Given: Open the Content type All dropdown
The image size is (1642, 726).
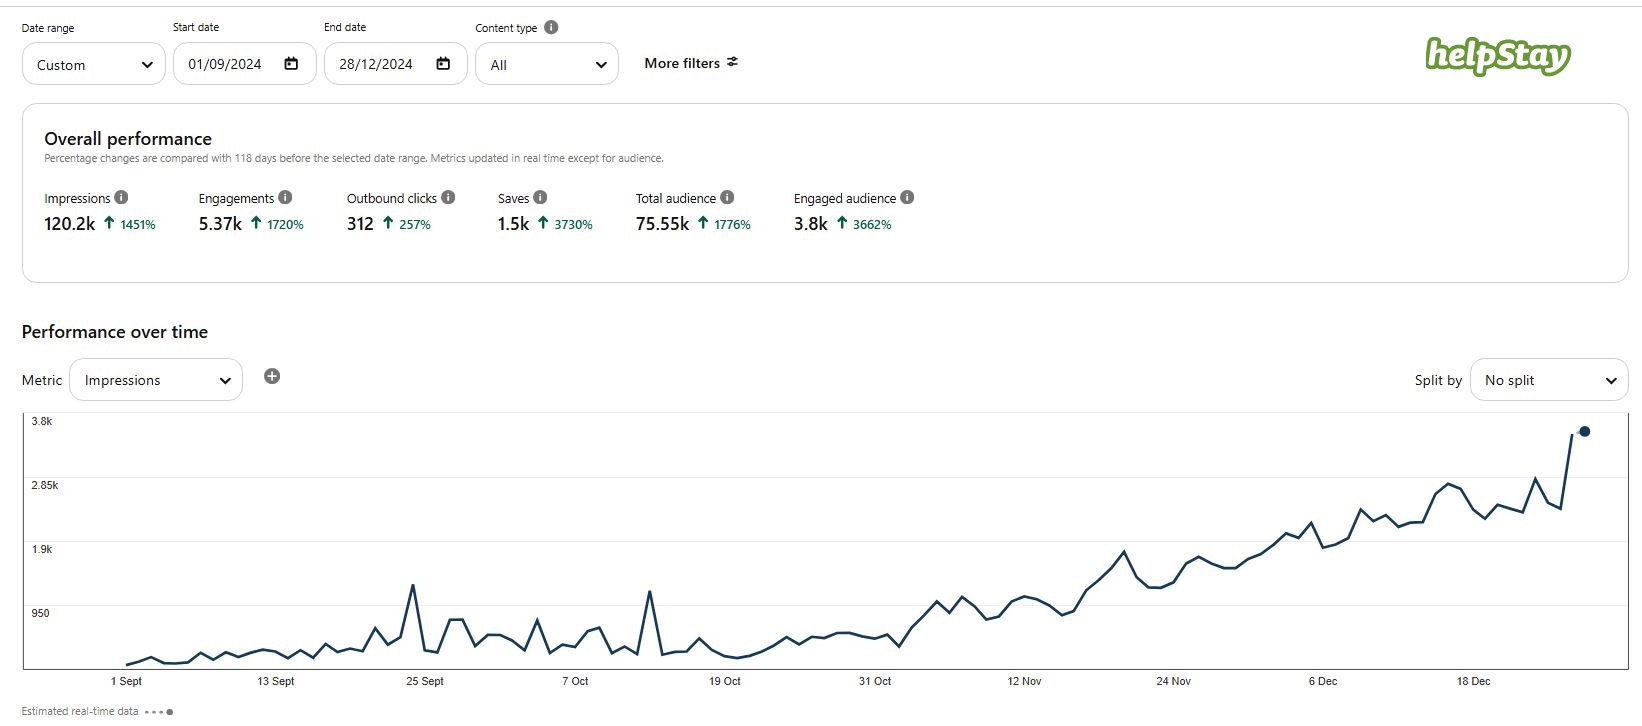Looking at the screenshot, I should coord(546,64).
